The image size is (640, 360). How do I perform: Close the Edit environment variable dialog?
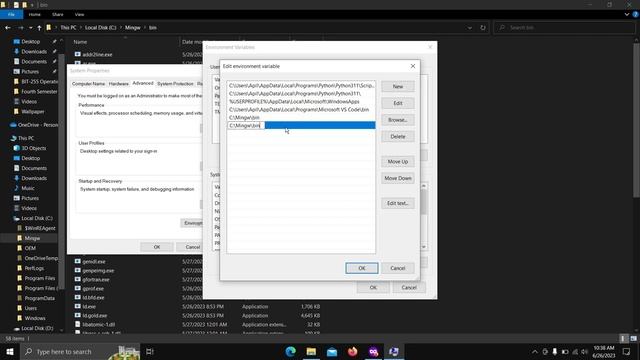[413, 66]
